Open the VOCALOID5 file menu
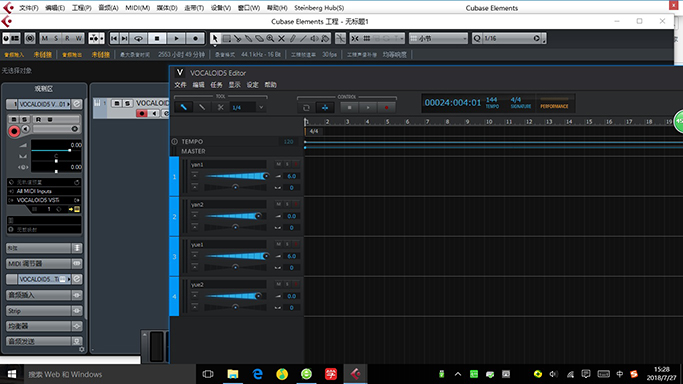The image size is (683, 384). (x=180, y=85)
